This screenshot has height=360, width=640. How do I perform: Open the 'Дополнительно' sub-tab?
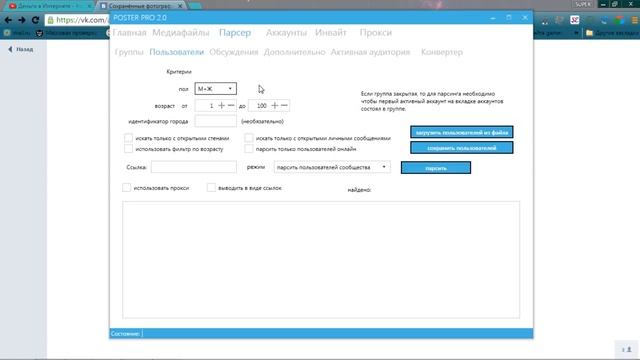[x=295, y=52]
